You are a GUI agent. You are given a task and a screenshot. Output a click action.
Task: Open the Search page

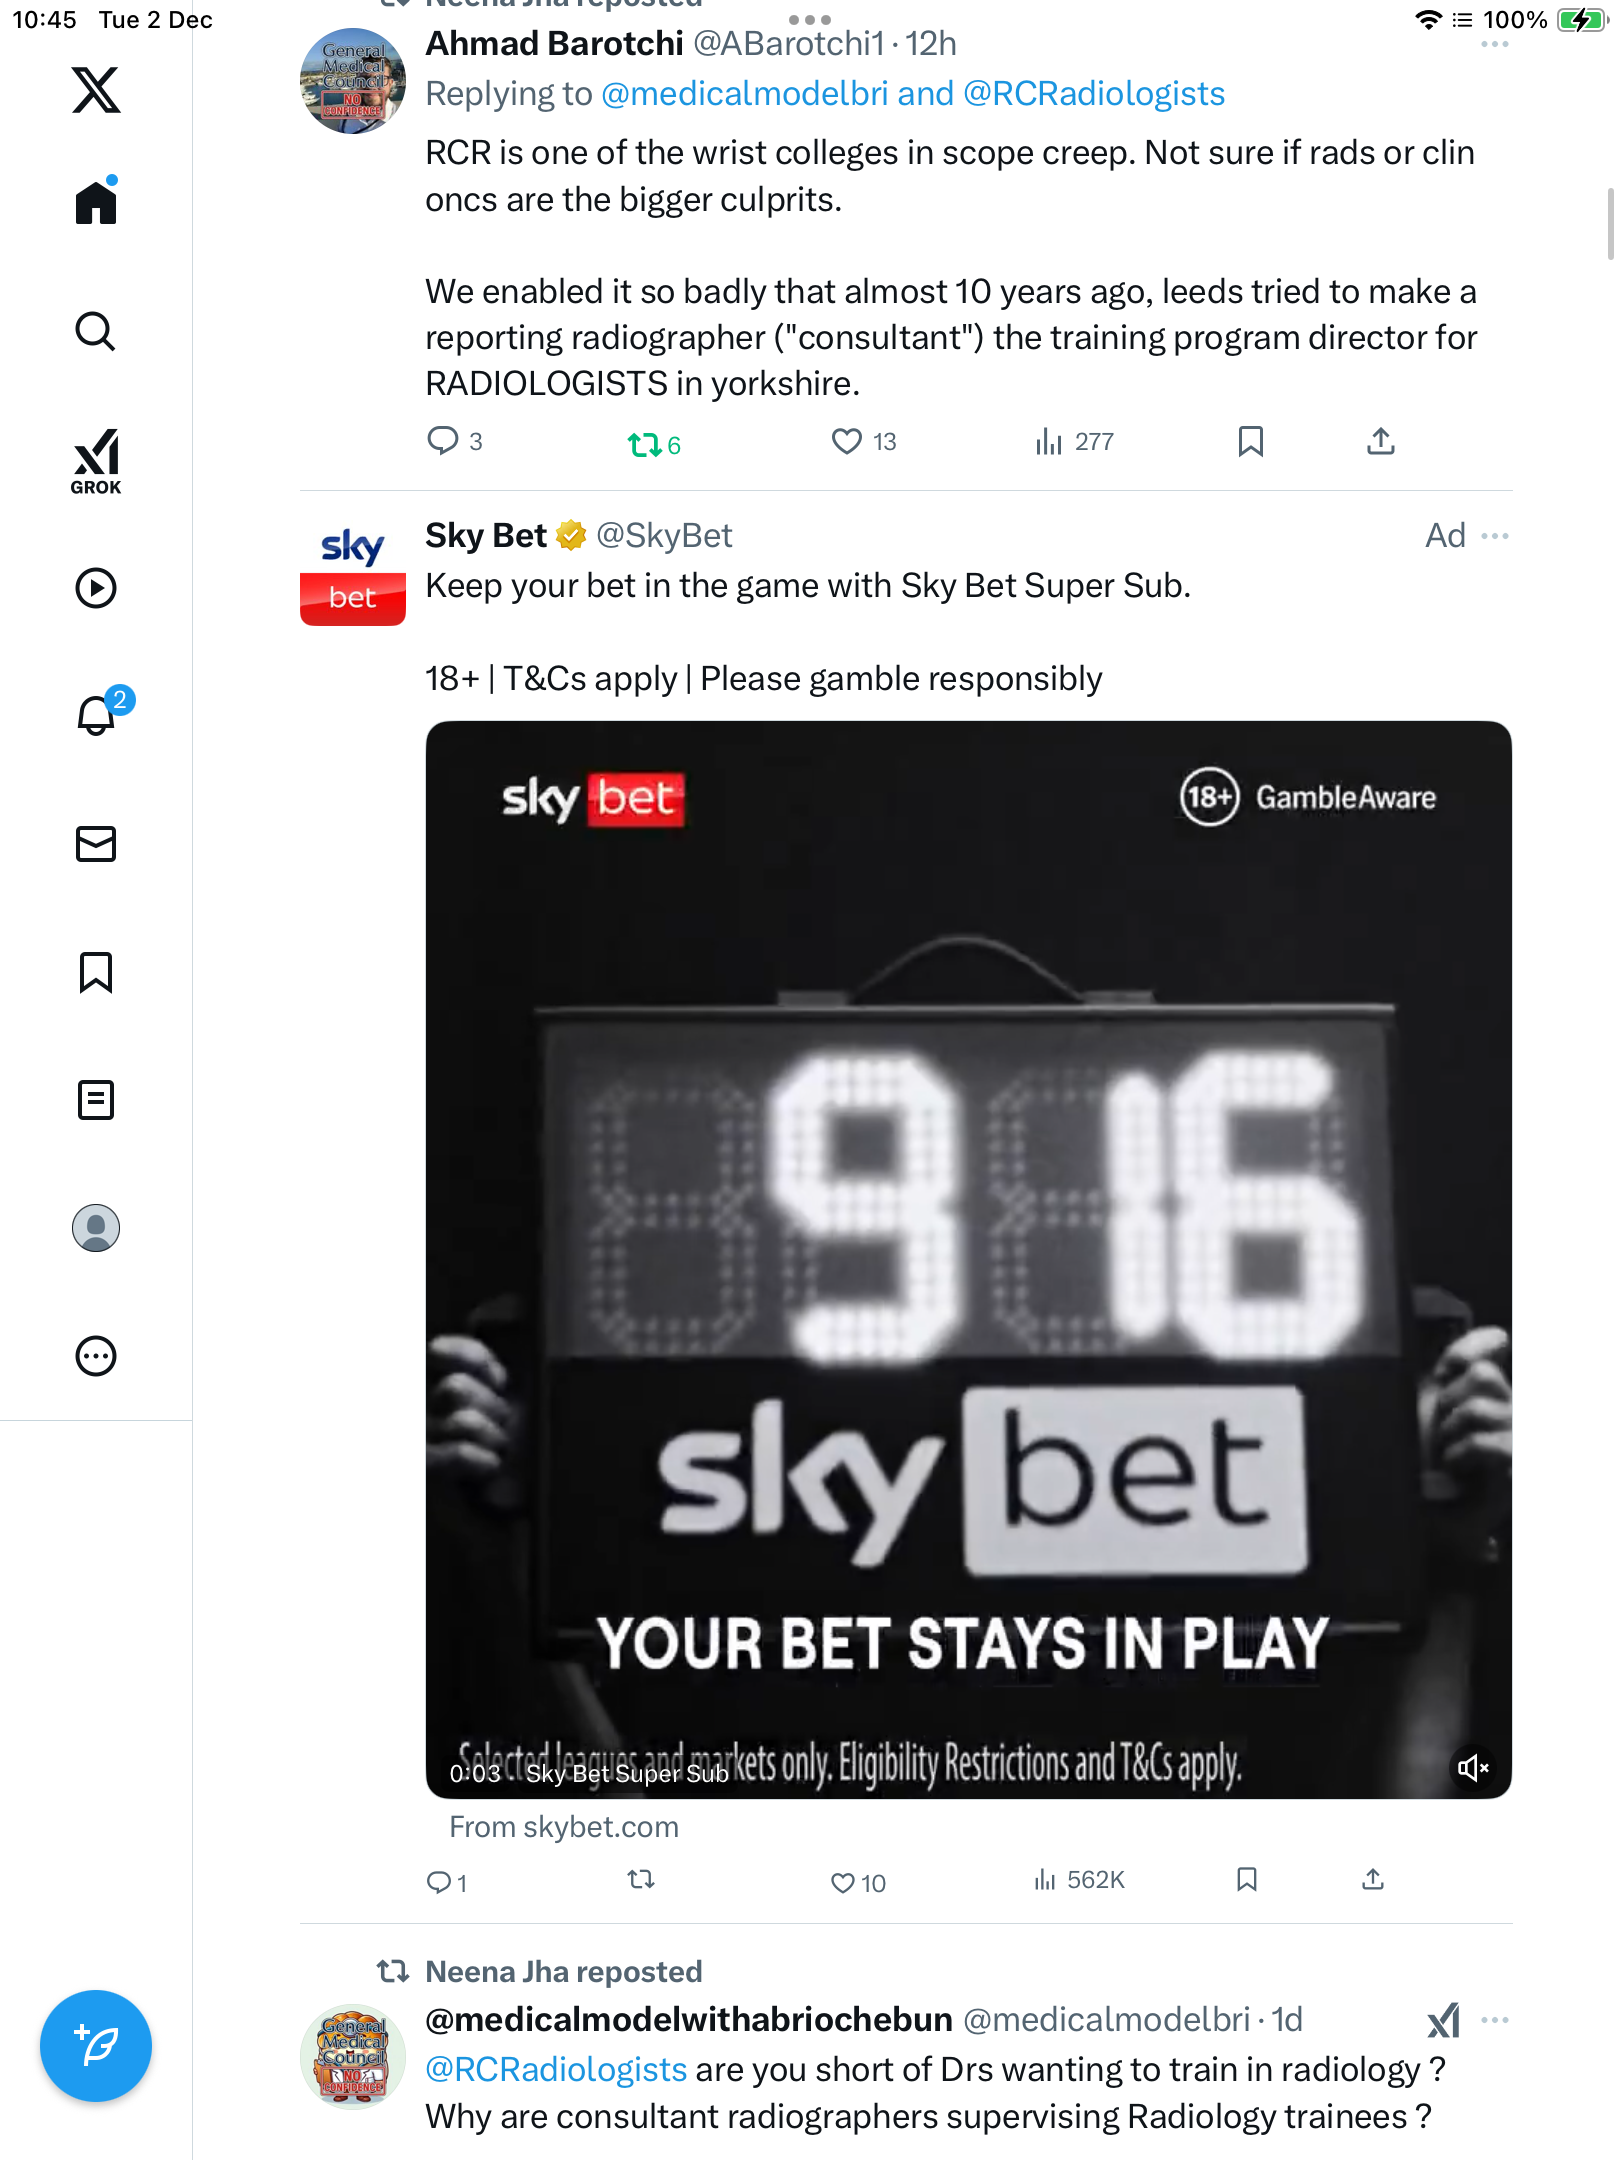point(96,332)
